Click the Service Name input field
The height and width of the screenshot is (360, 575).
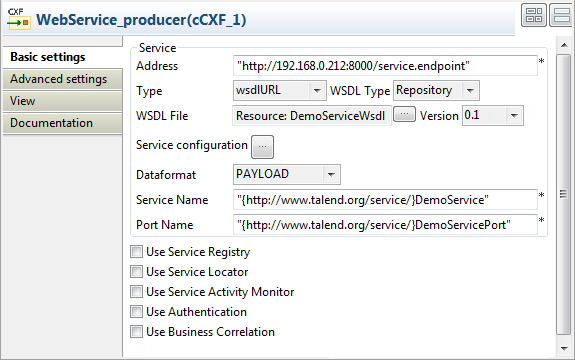385,200
